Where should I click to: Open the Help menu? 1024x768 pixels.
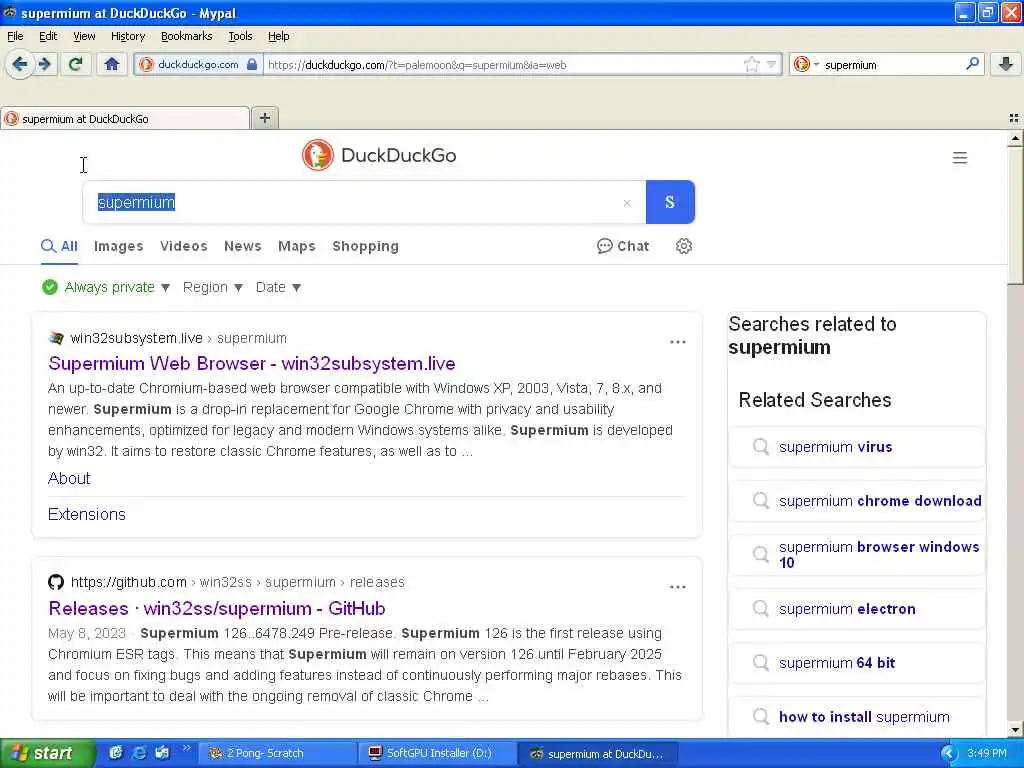point(278,36)
